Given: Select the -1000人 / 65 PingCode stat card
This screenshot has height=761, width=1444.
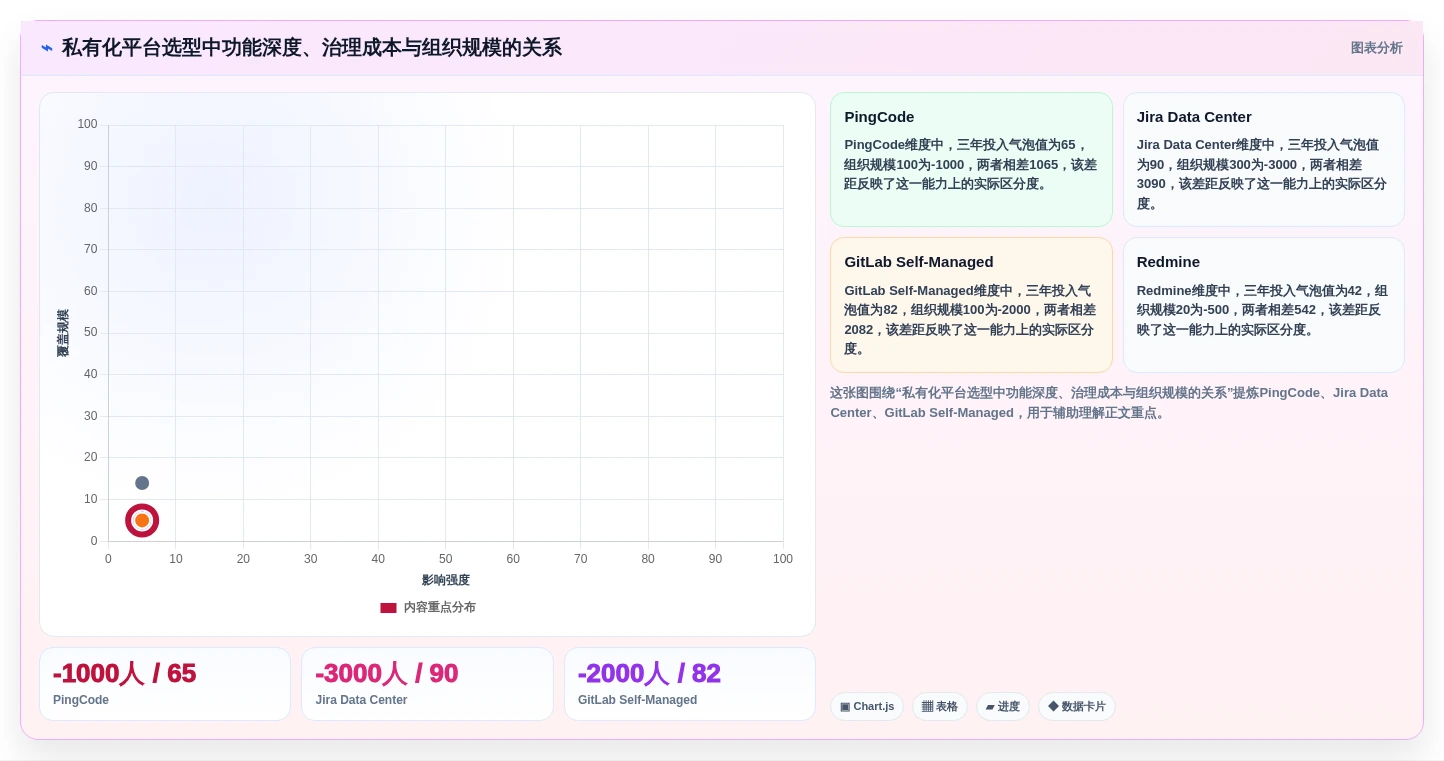Looking at the screenshot, I should coord(165,684).
